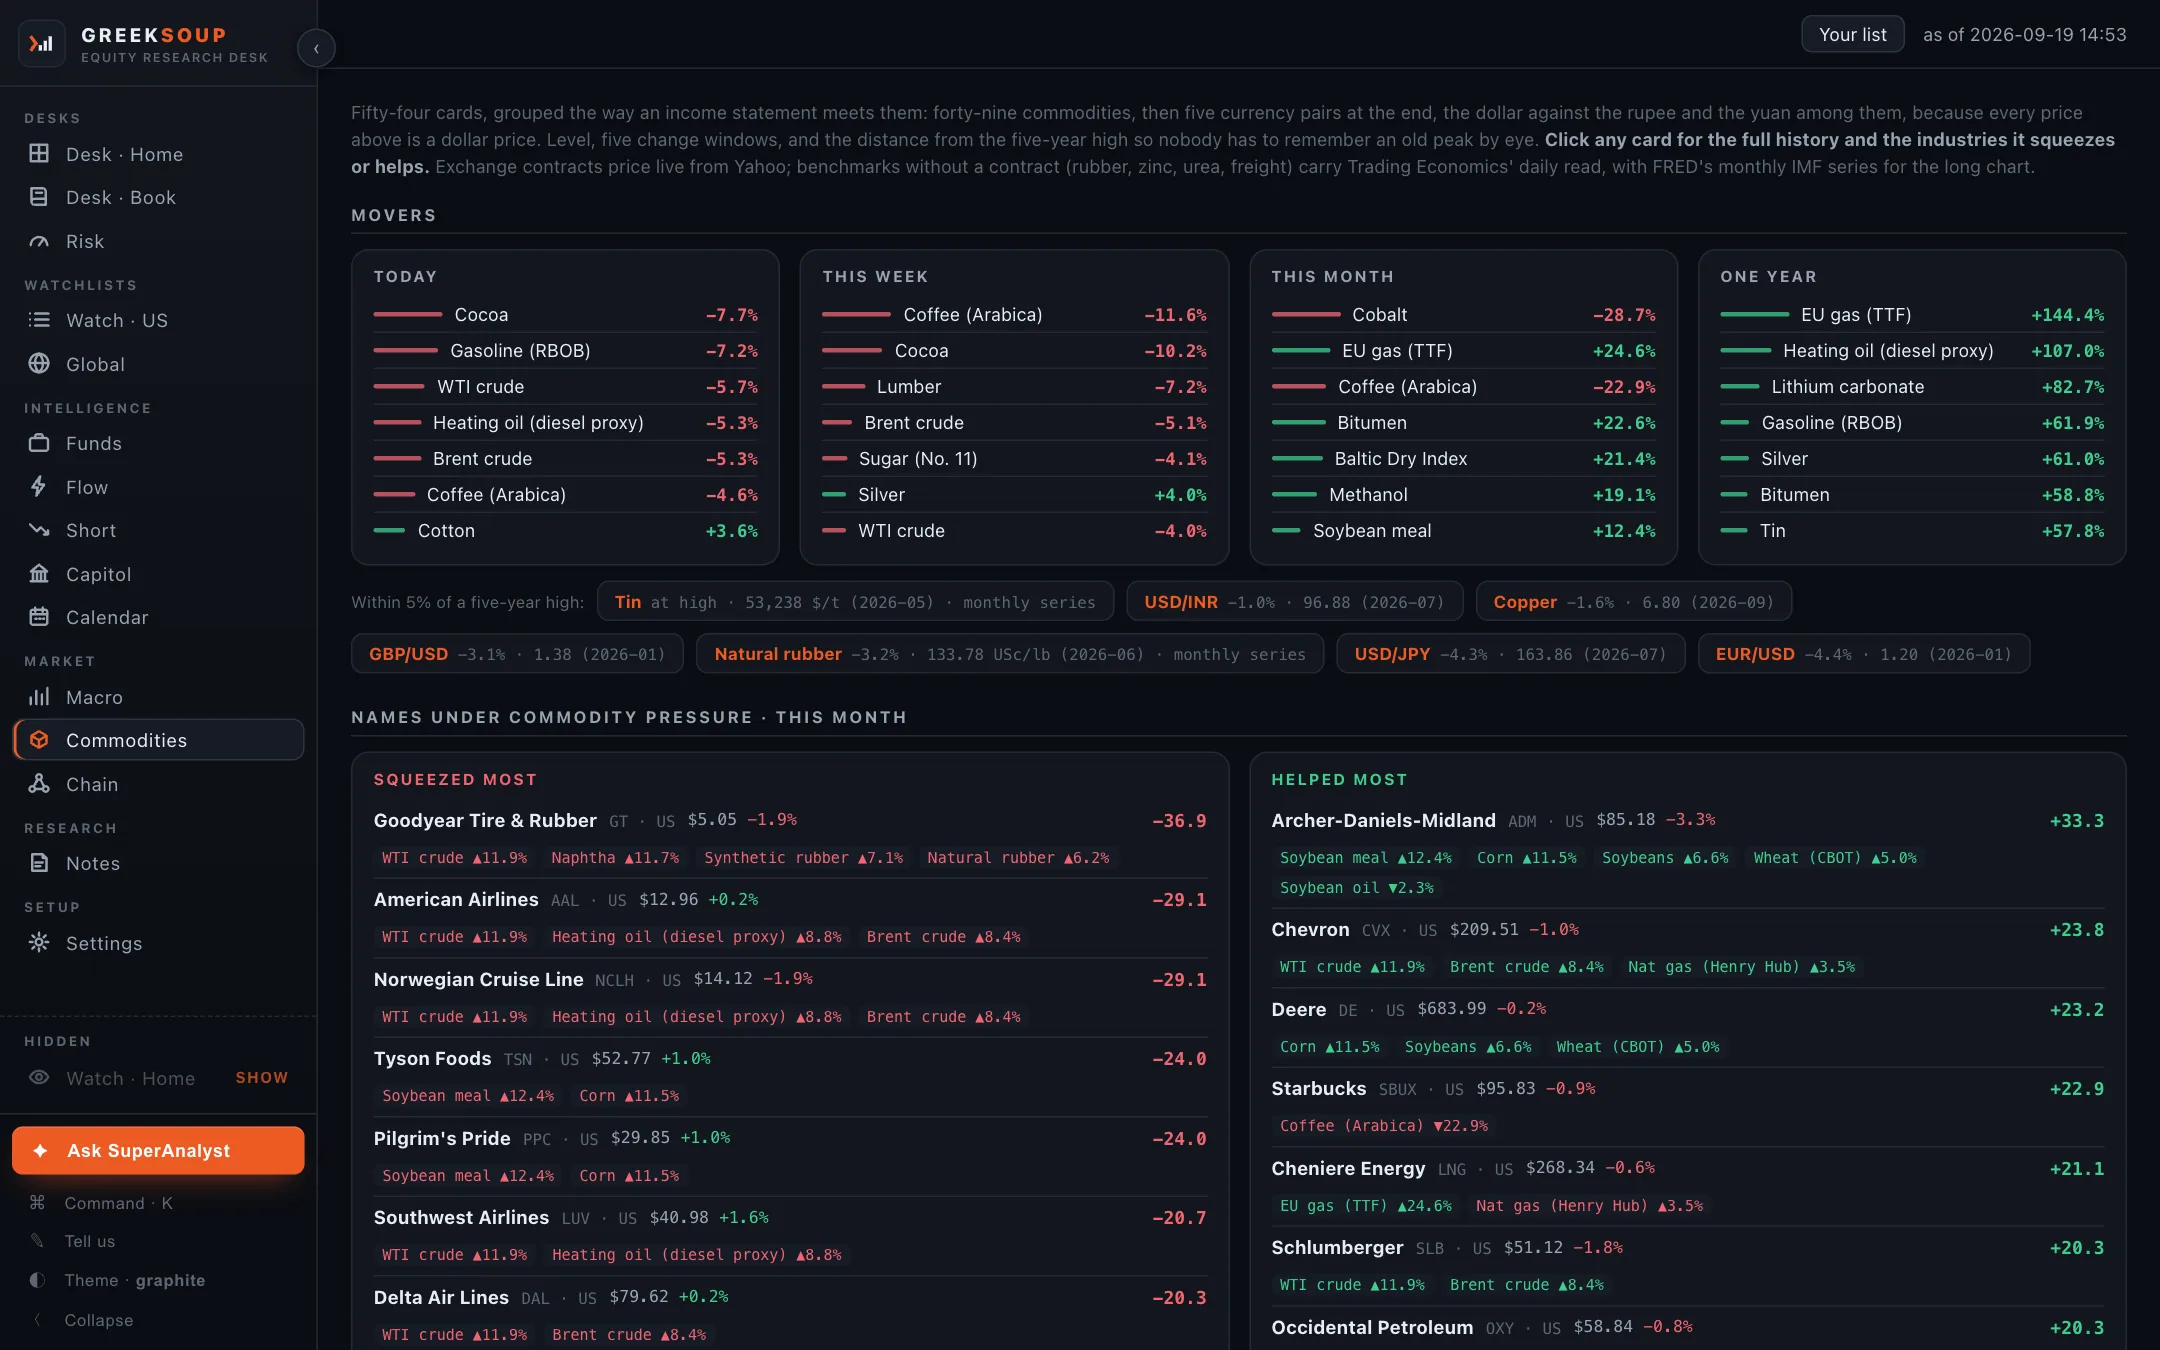Open Cotton row in Today movers
The width and height of the screenshot is (2160, 1350).
pos(565,531)
